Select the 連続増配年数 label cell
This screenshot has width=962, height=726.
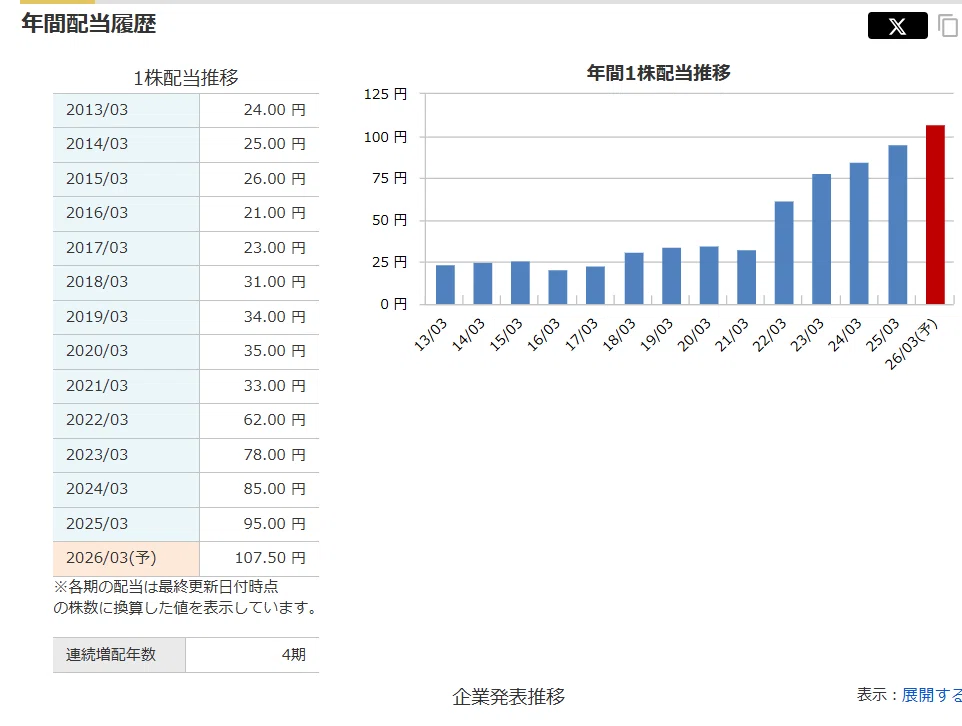coord(119,655)
